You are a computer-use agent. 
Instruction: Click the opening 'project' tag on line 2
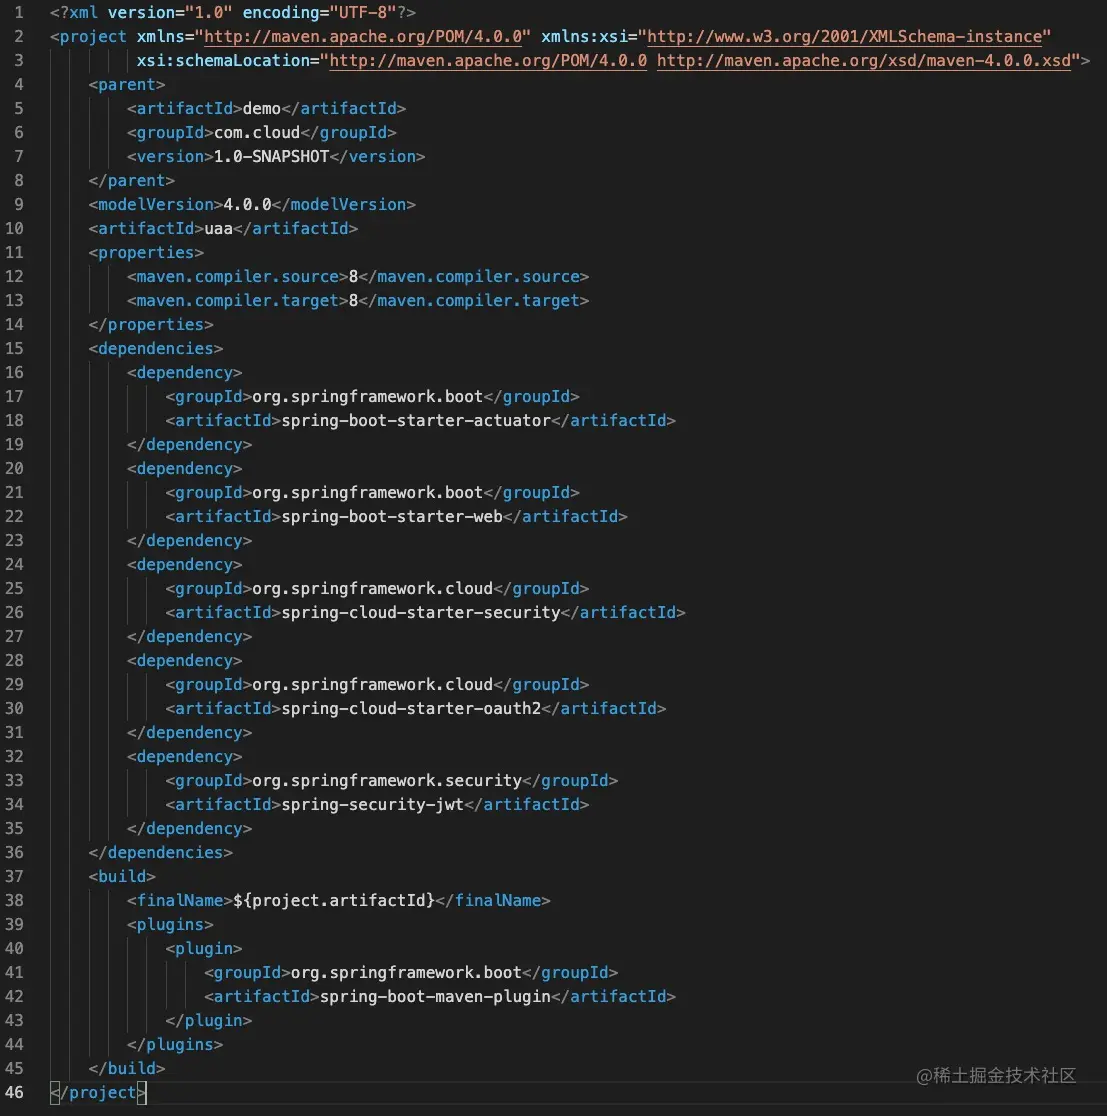click(88, 36)
